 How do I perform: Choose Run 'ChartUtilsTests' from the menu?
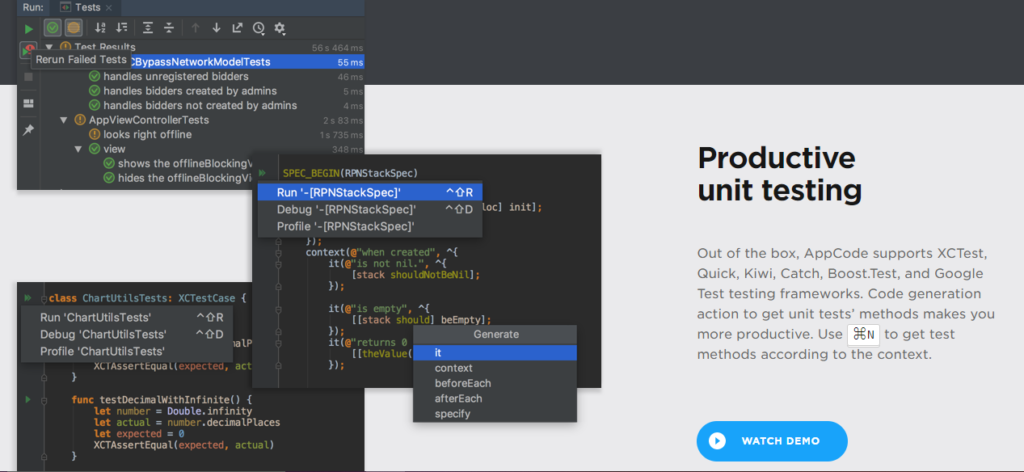[127, 317]
